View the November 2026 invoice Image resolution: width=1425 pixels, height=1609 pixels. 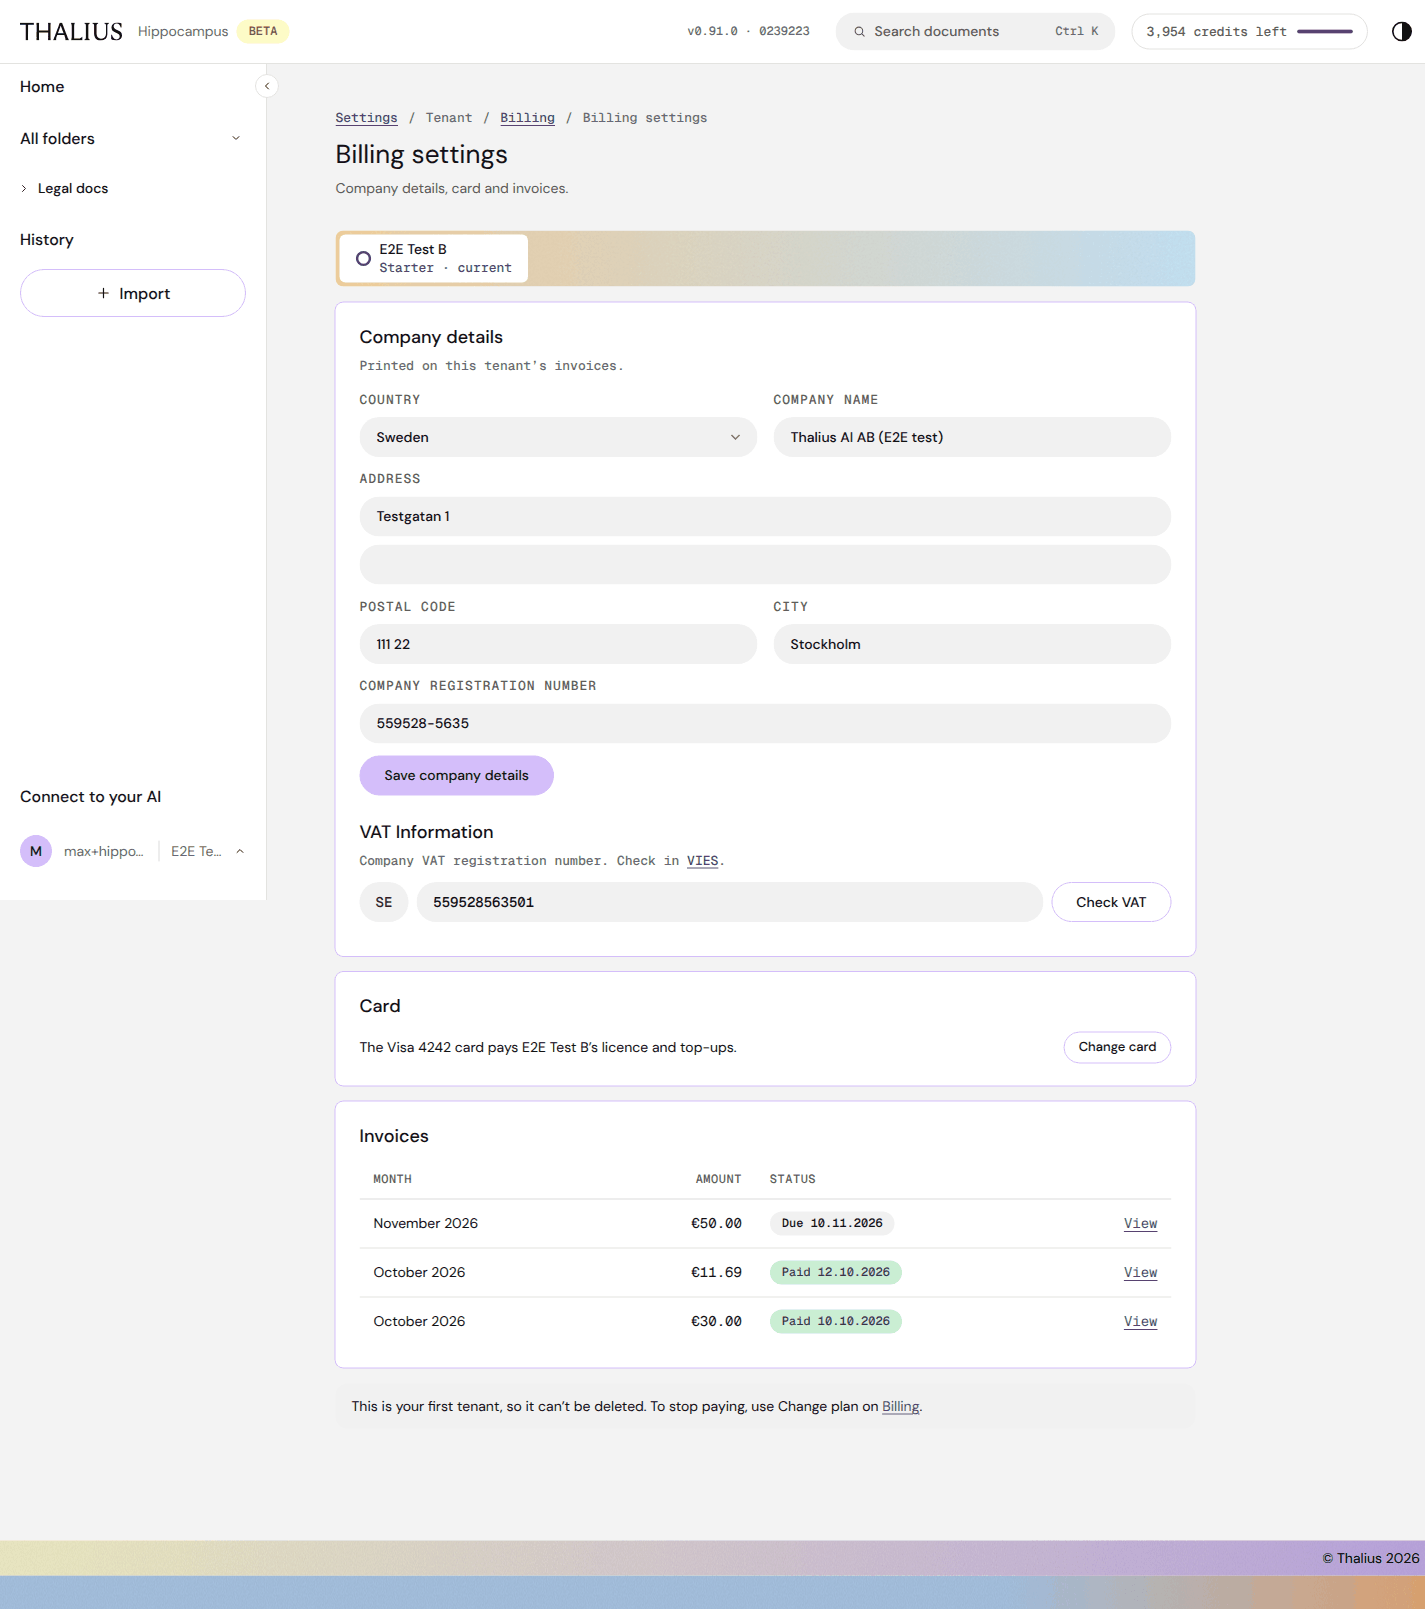[x=1140, y=1223]
